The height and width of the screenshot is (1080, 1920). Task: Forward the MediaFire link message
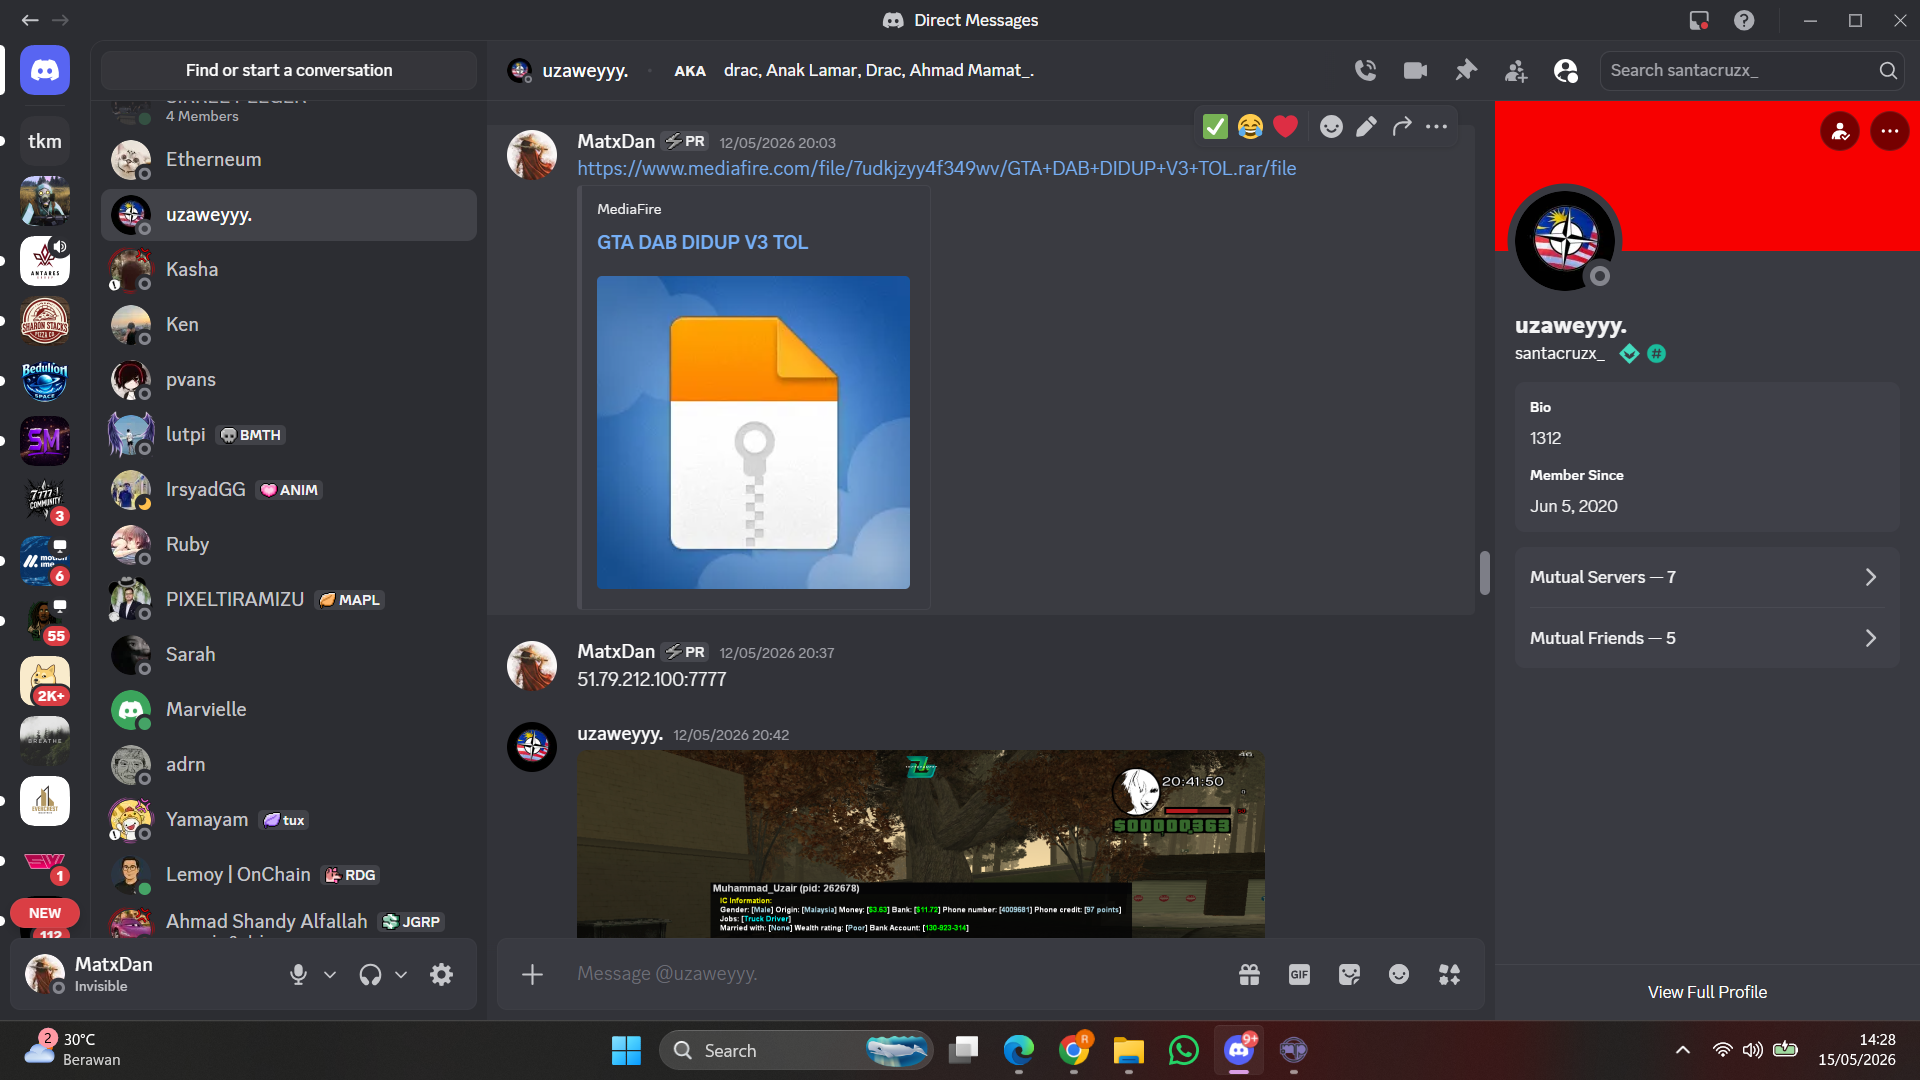pos(1402,126)
